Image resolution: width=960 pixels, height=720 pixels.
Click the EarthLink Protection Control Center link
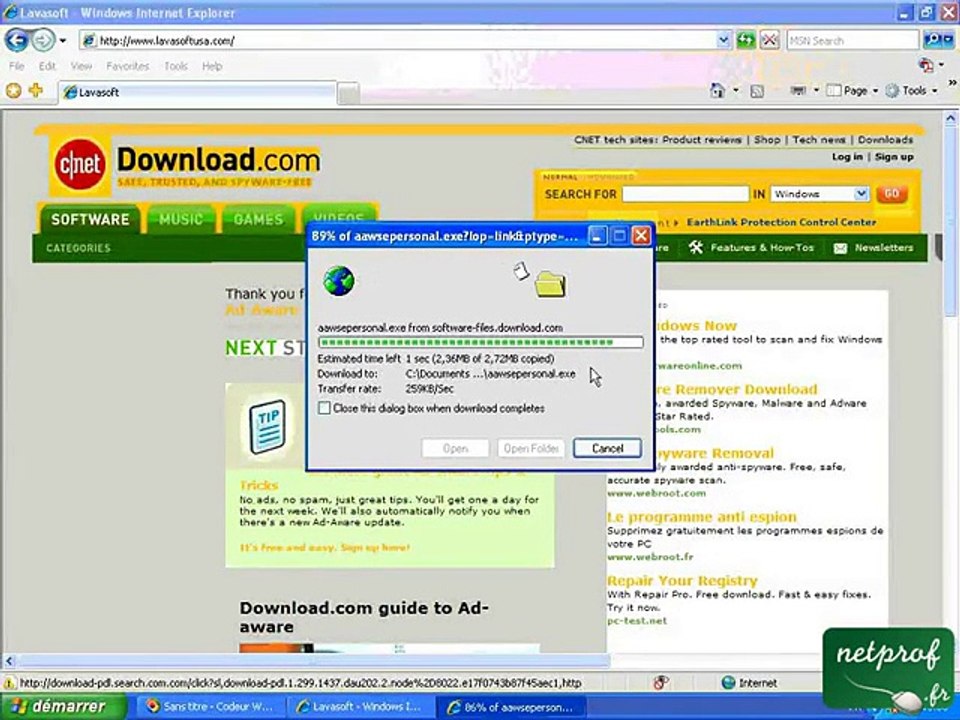click(781, 222)
